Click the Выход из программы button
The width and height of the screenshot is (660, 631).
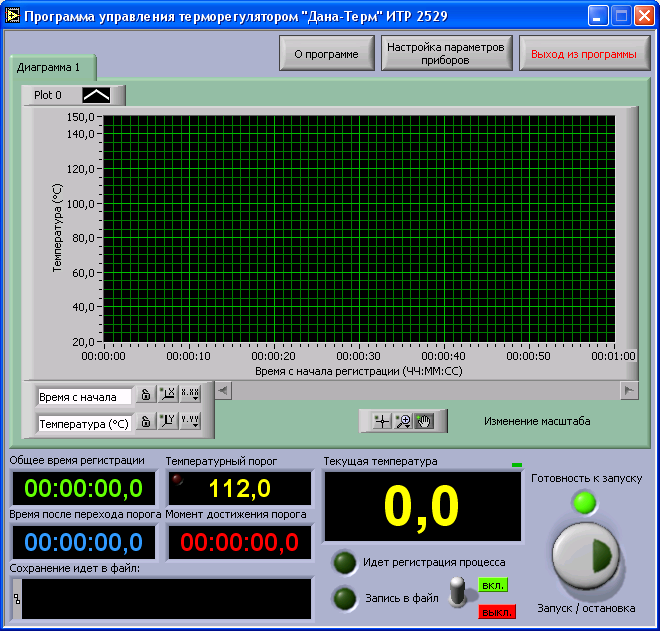[x=583, y=54]
